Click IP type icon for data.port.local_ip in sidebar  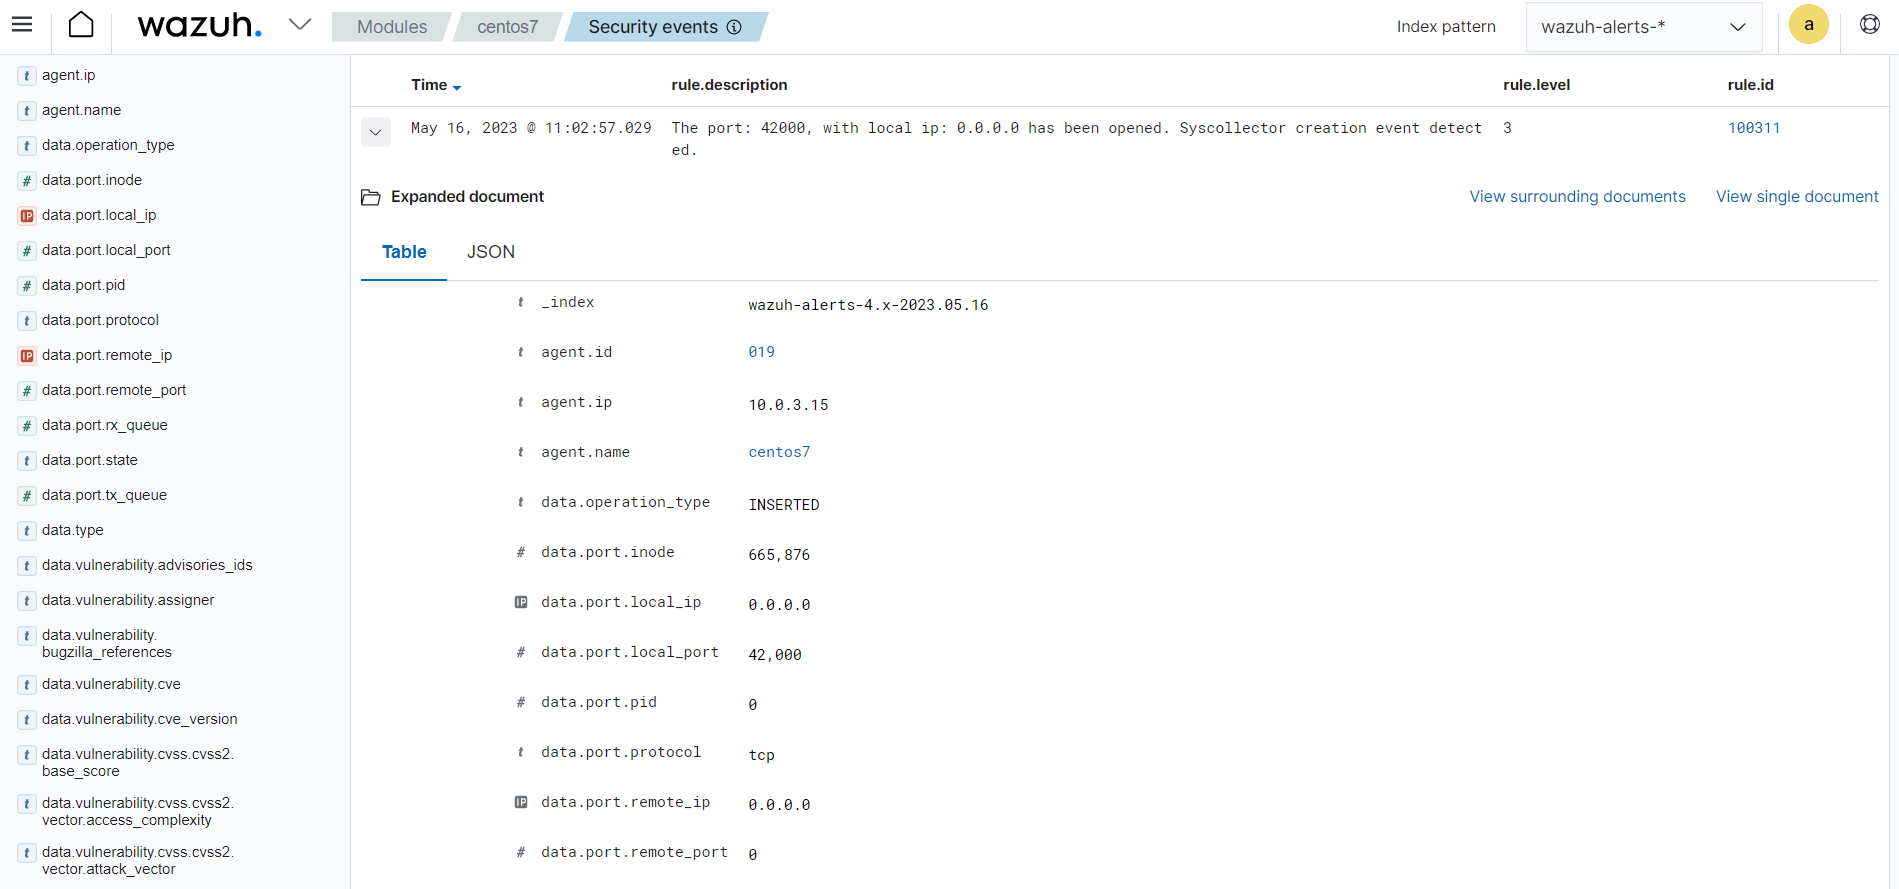point(27,216)
